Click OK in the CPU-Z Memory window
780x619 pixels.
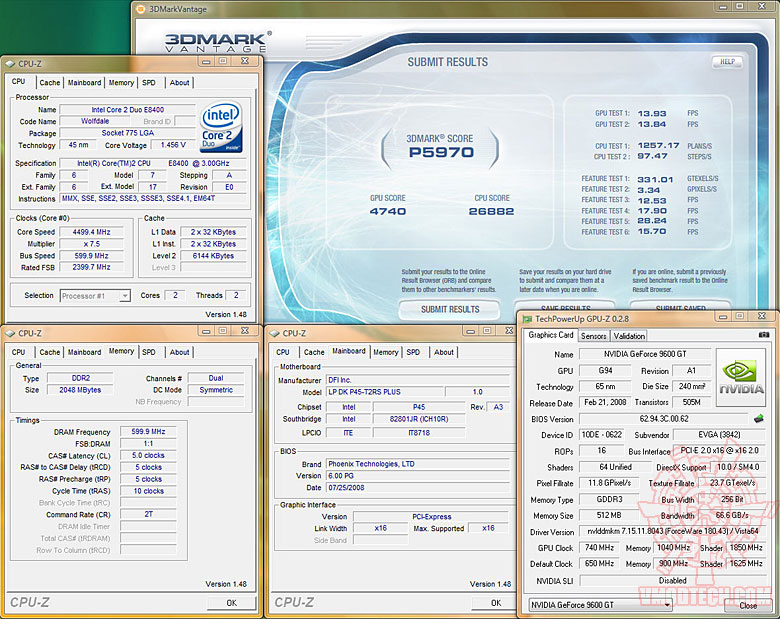[x=231, y=603]
